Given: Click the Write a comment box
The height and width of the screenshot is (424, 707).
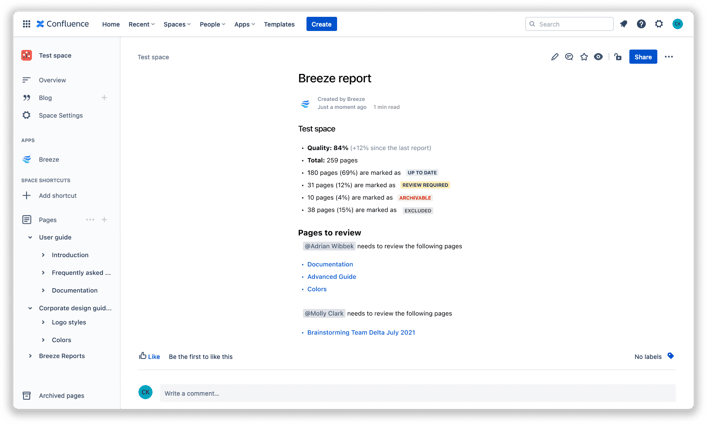Looking at the screenshot, I should (418, 393).
